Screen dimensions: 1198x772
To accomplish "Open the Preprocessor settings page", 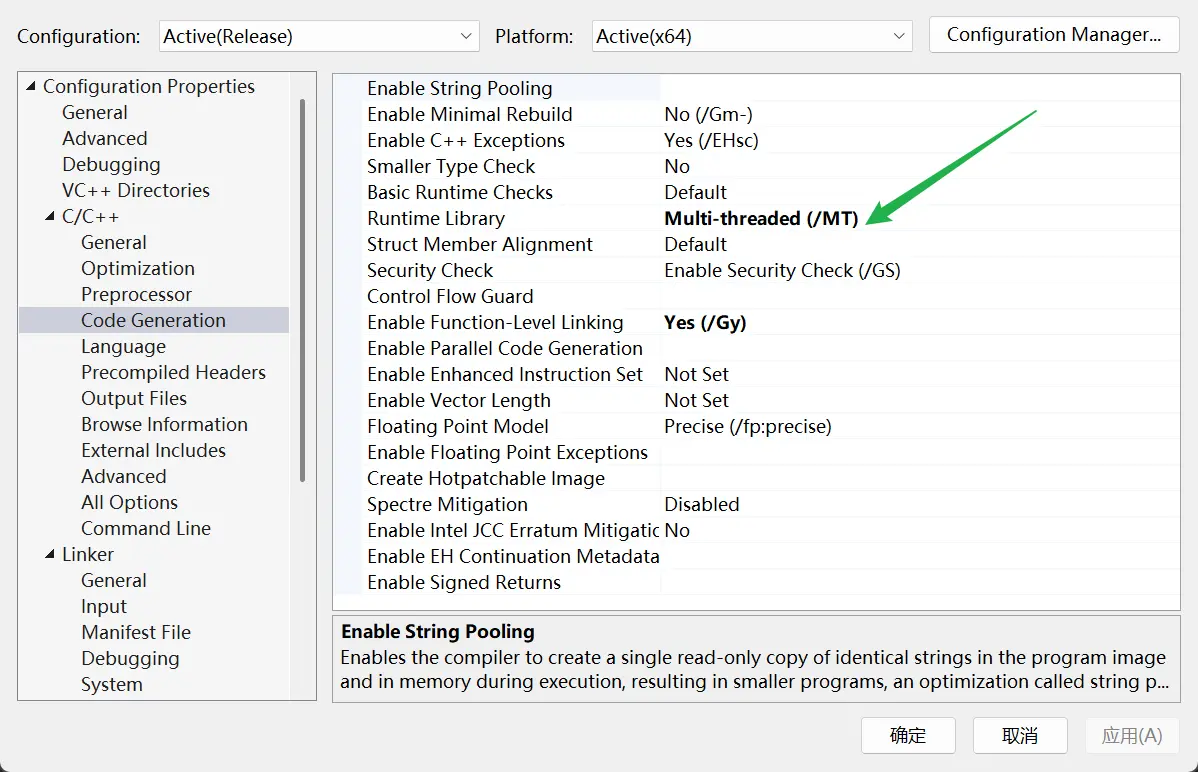I will click(136, 294).
